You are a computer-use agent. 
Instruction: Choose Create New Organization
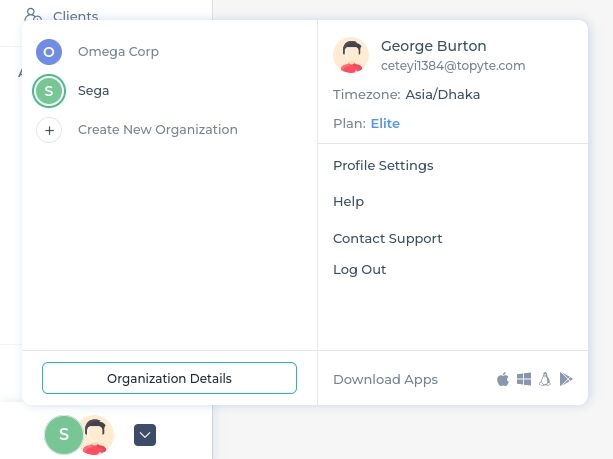tap(158, 130)
